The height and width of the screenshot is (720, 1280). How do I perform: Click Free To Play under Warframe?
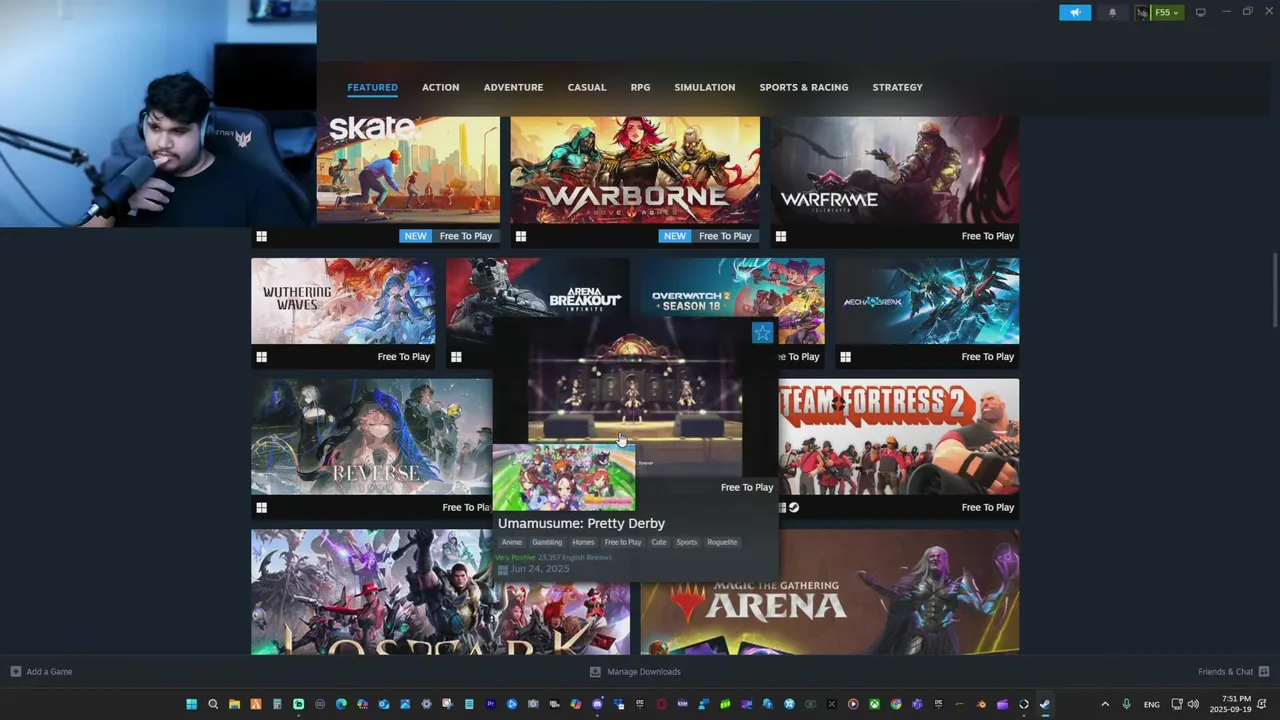point(987,236)
